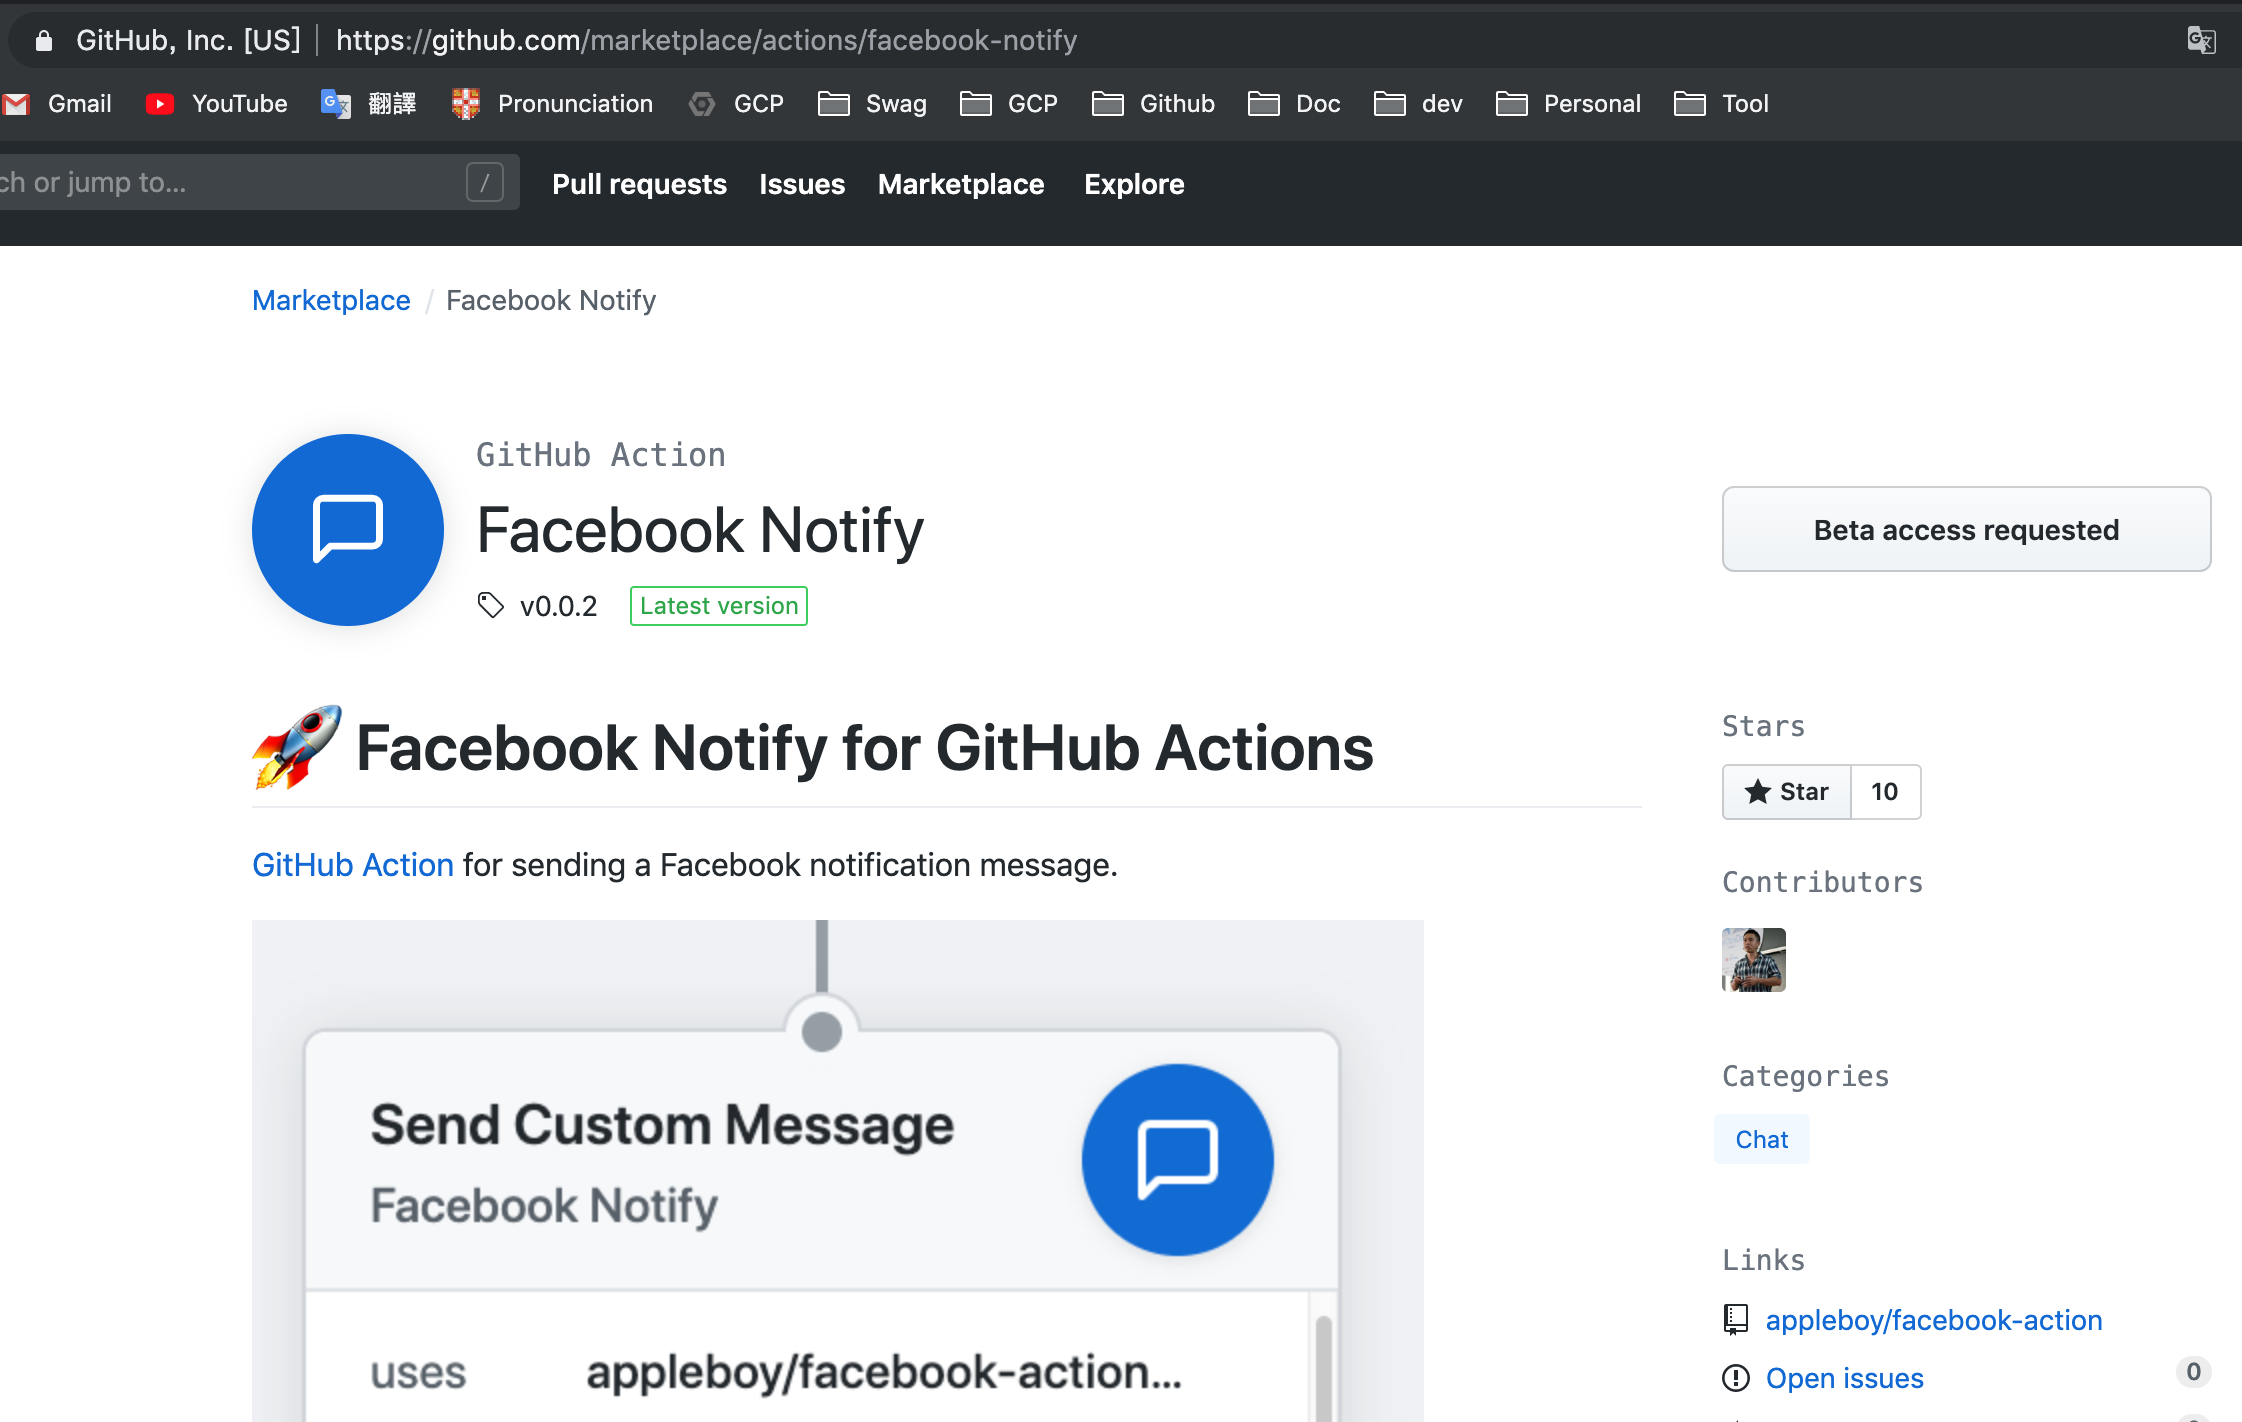Click the Facebook Notify blue chat logo
2242x1422 pixels.
click(x=348, y=530)
